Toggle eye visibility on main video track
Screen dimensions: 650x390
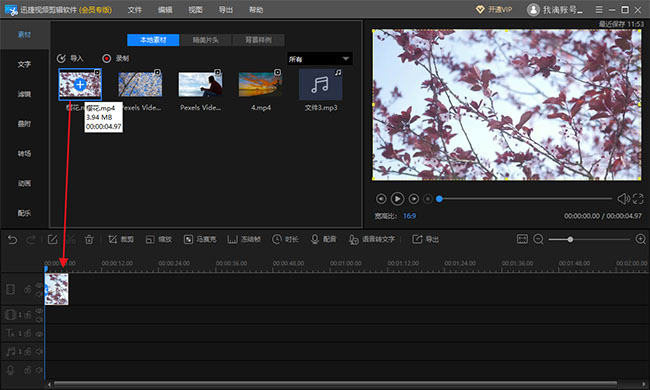tap(39, 286)
